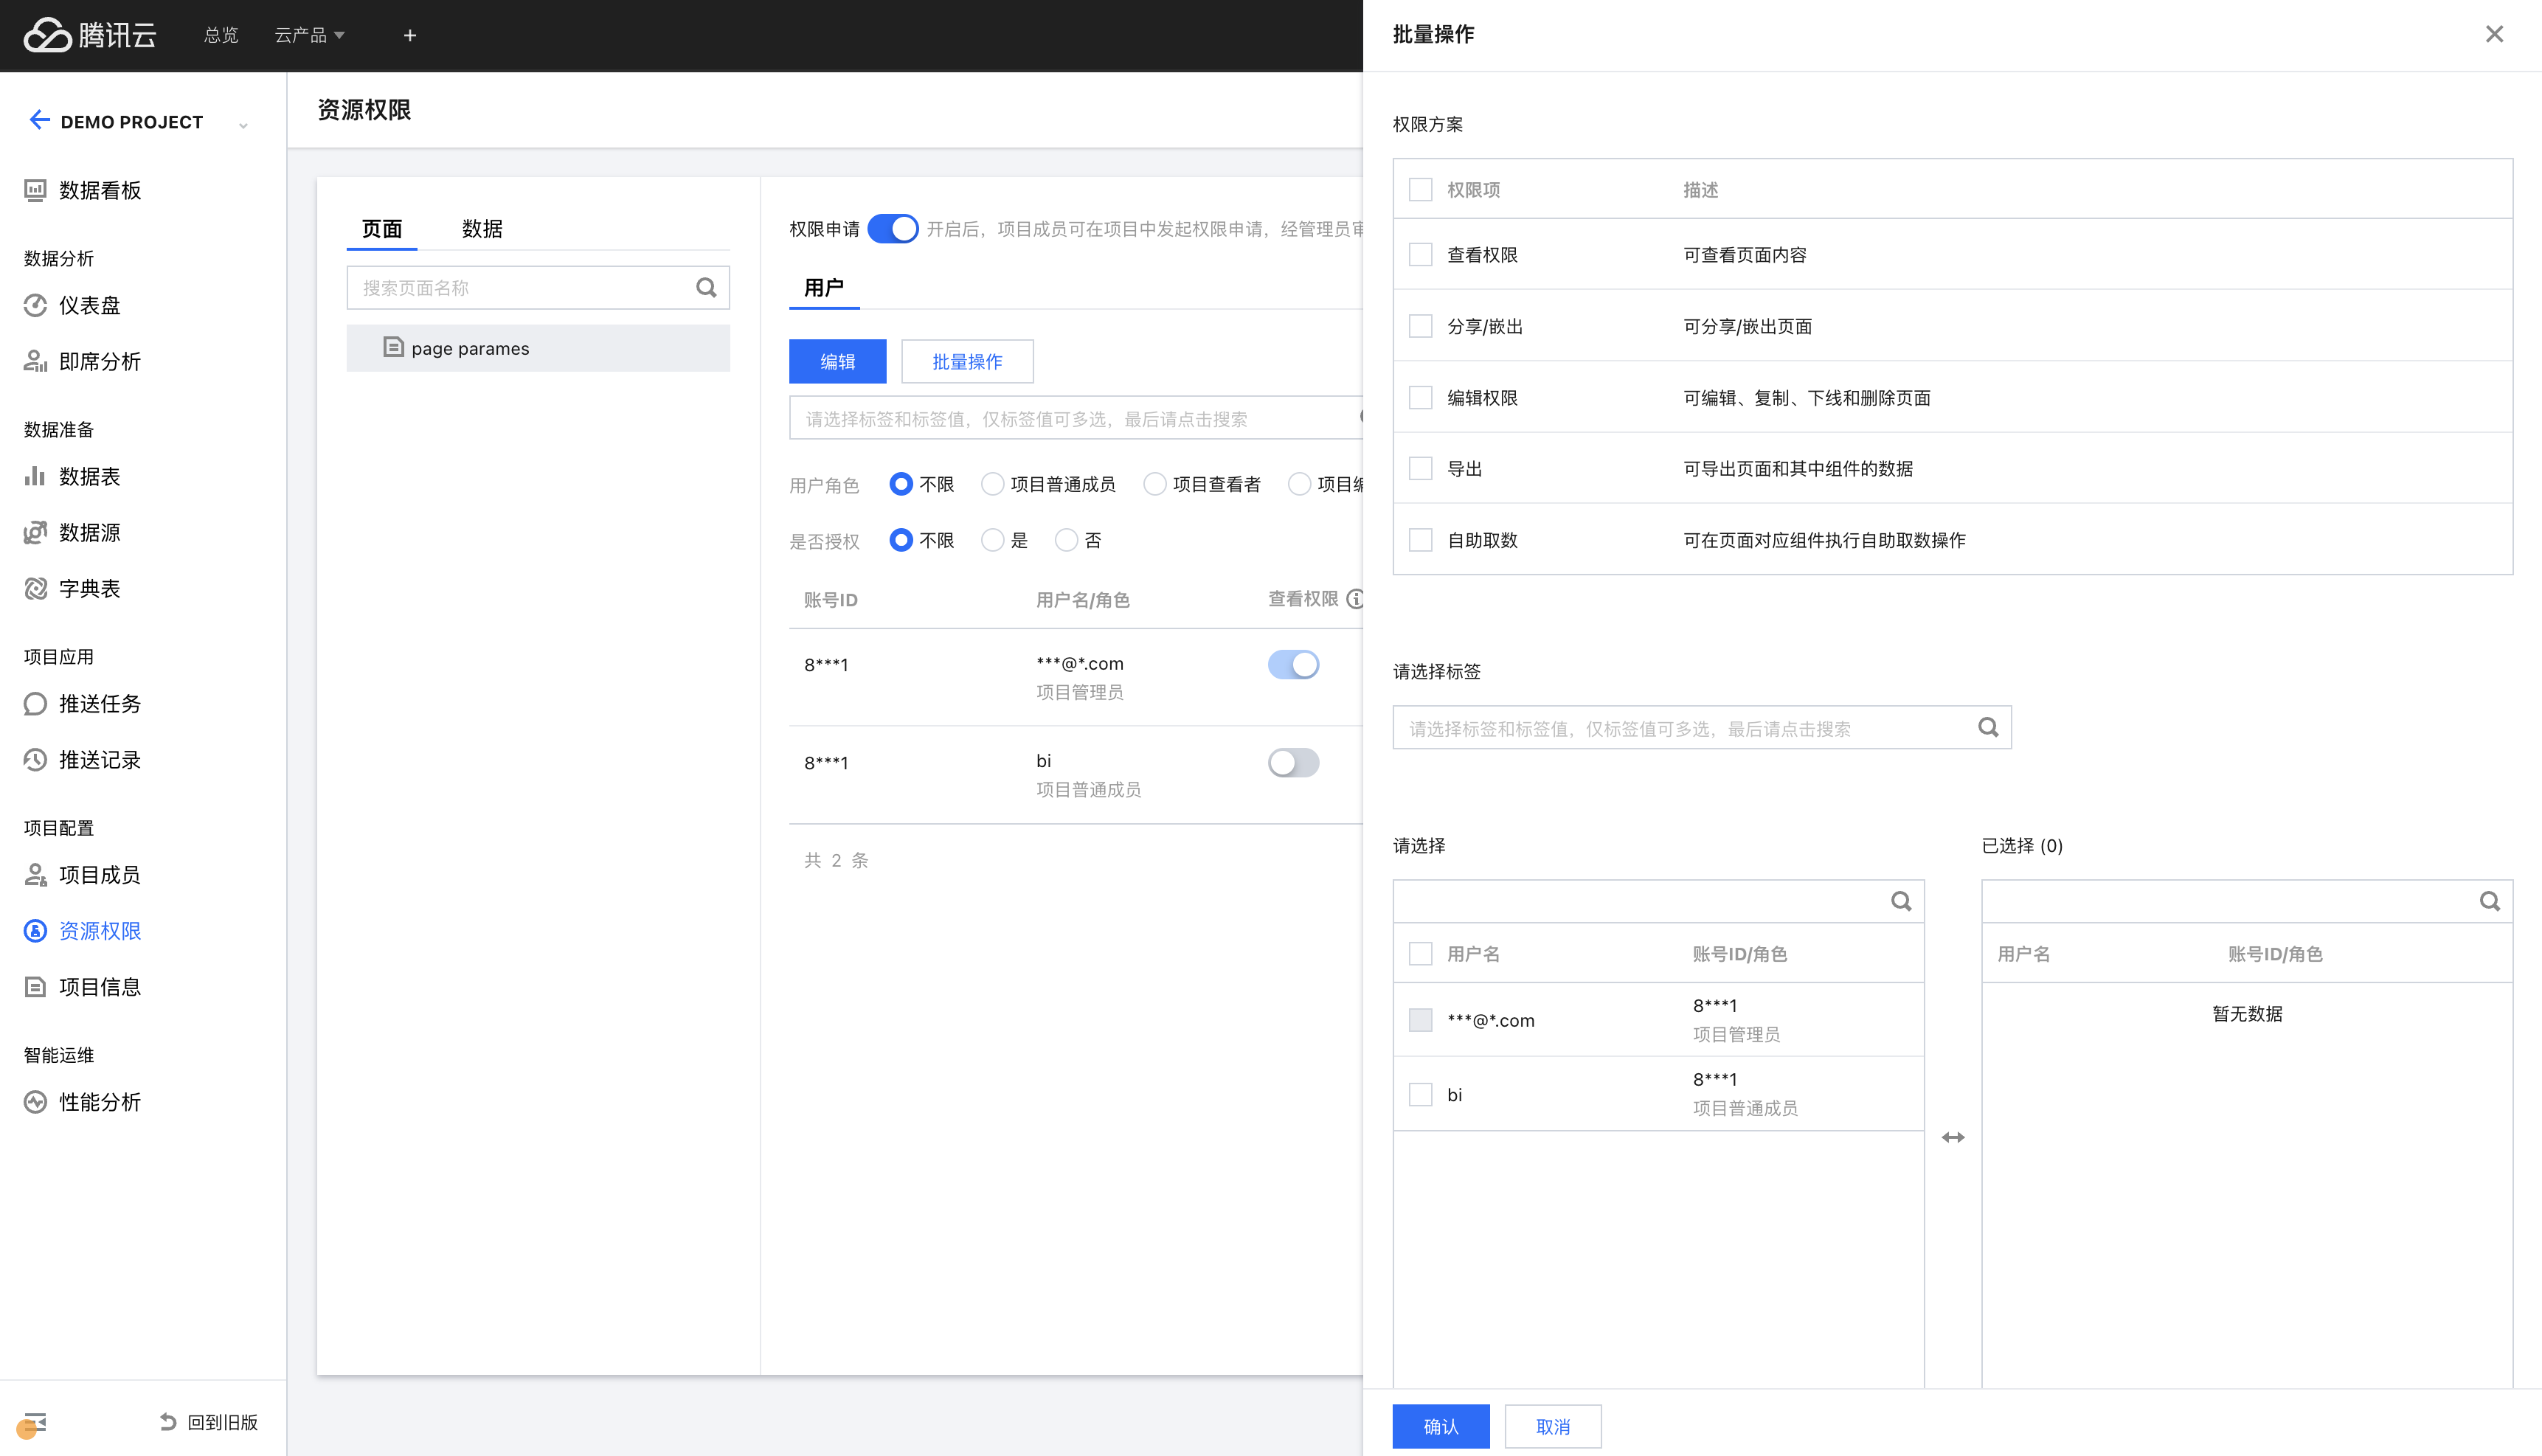Toggle the 权限申请 switch off
The width and height of the screenshot is (2542, 1456).
pyautogui.click(x=892, y=229)
